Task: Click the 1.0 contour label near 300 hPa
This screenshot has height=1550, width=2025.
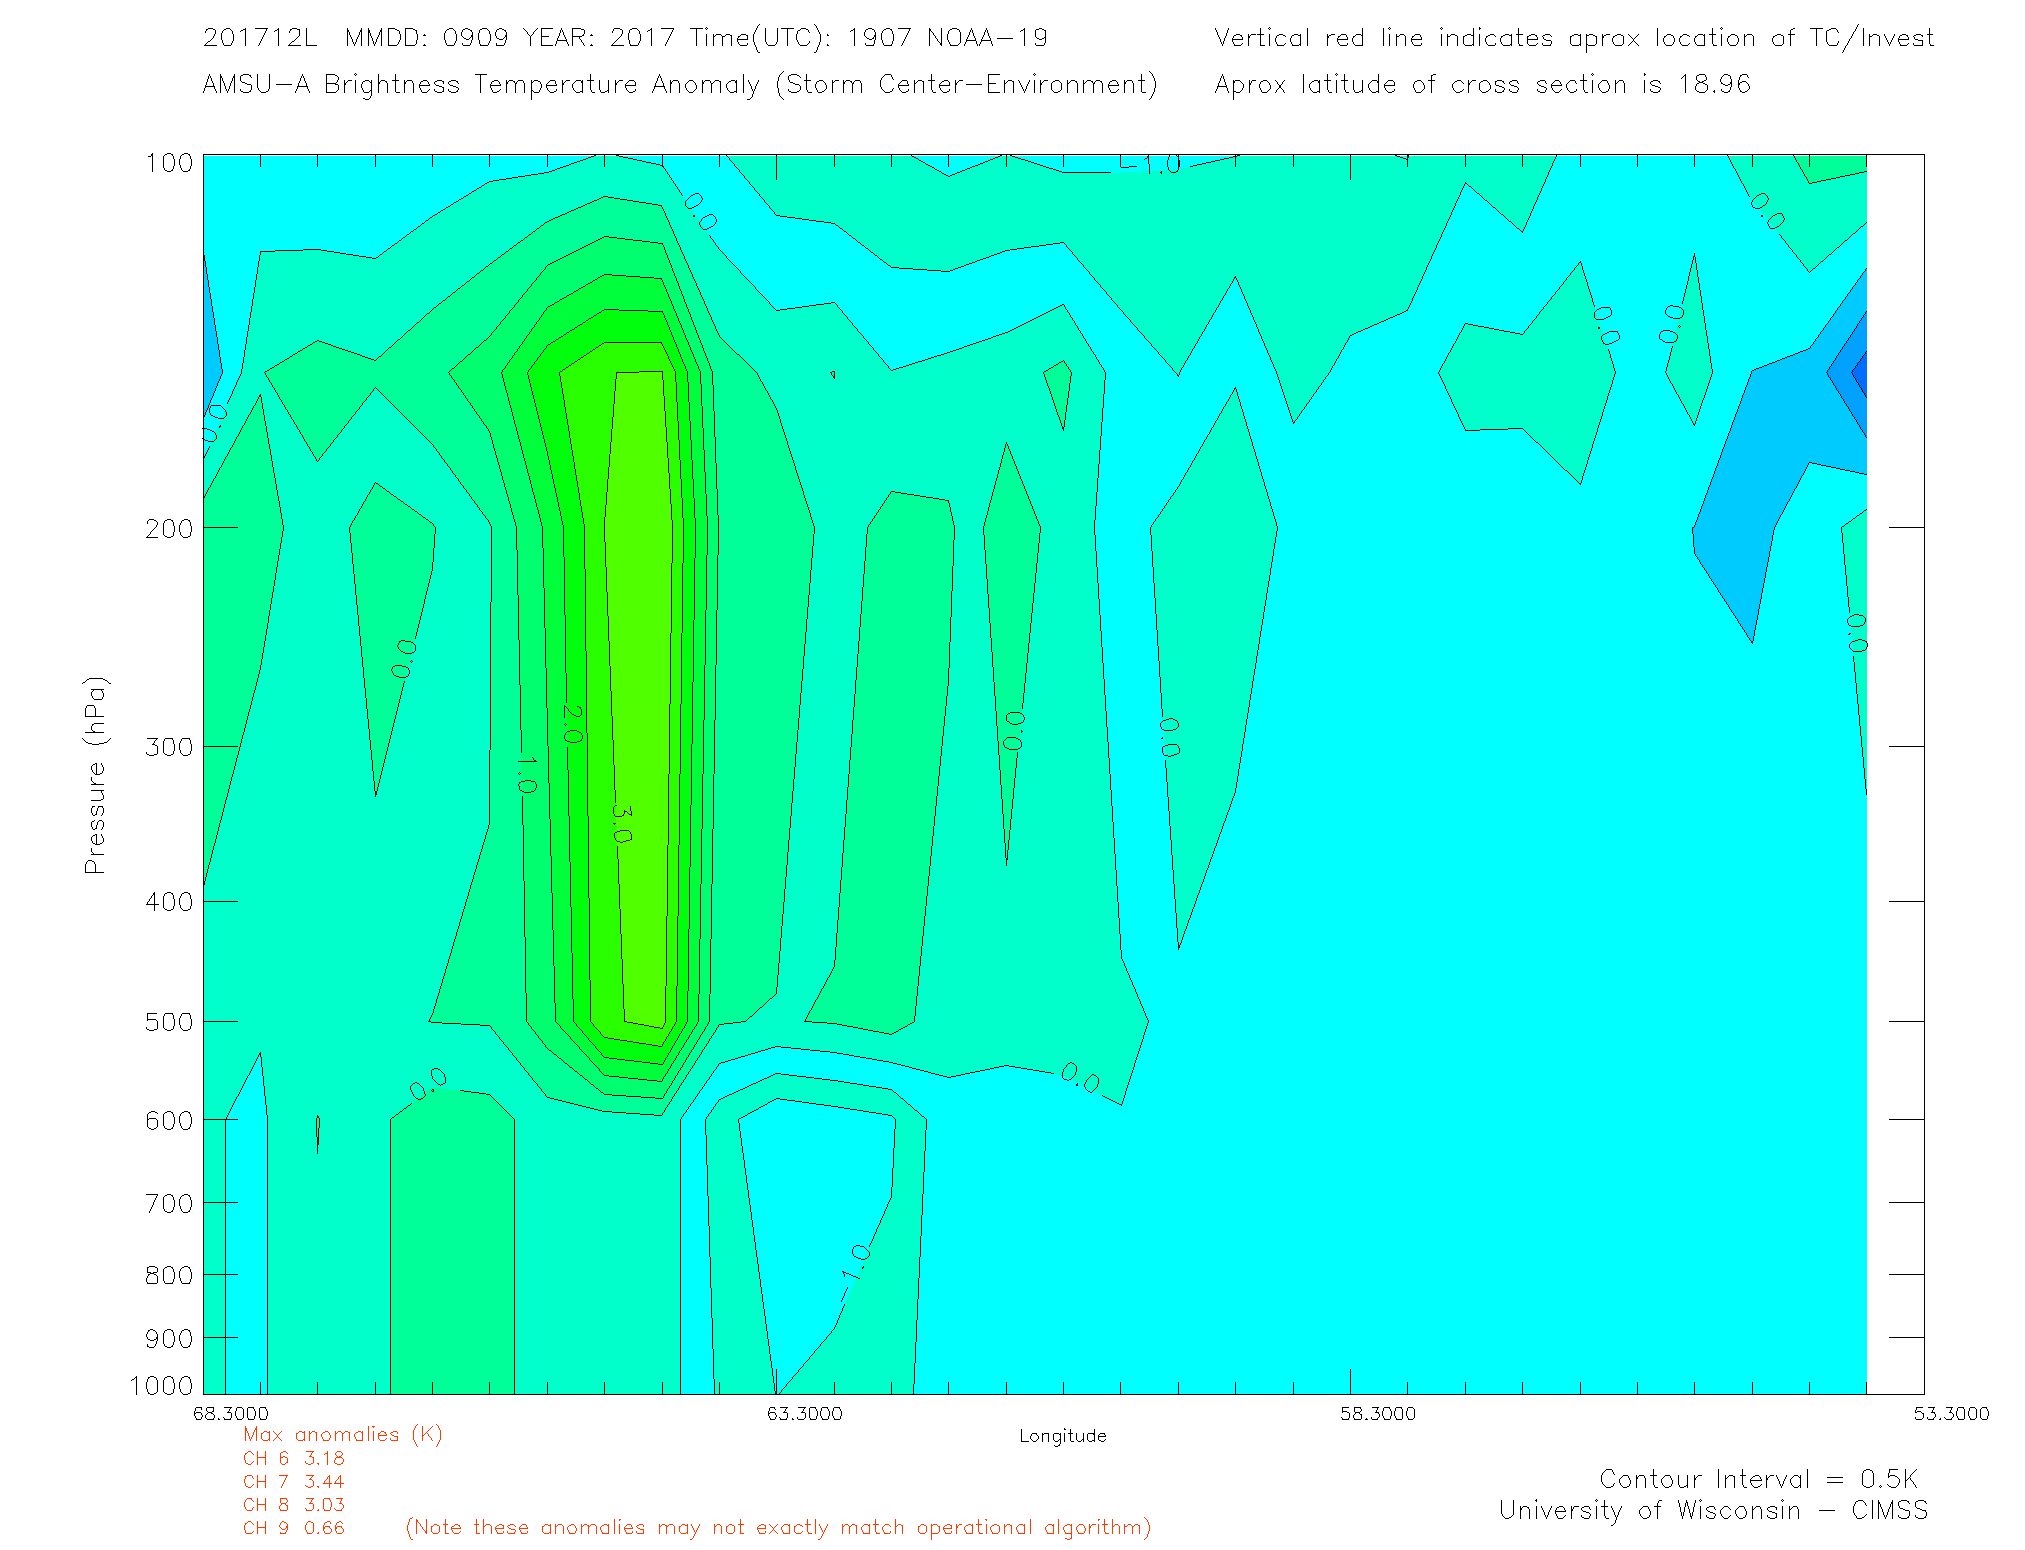Action: tap(526, 774)
